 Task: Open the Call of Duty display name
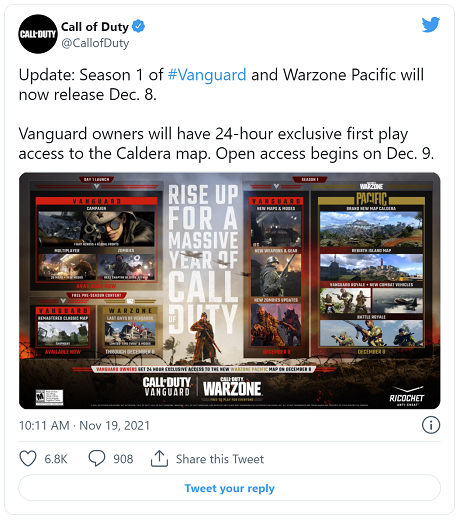coord(95,26)
